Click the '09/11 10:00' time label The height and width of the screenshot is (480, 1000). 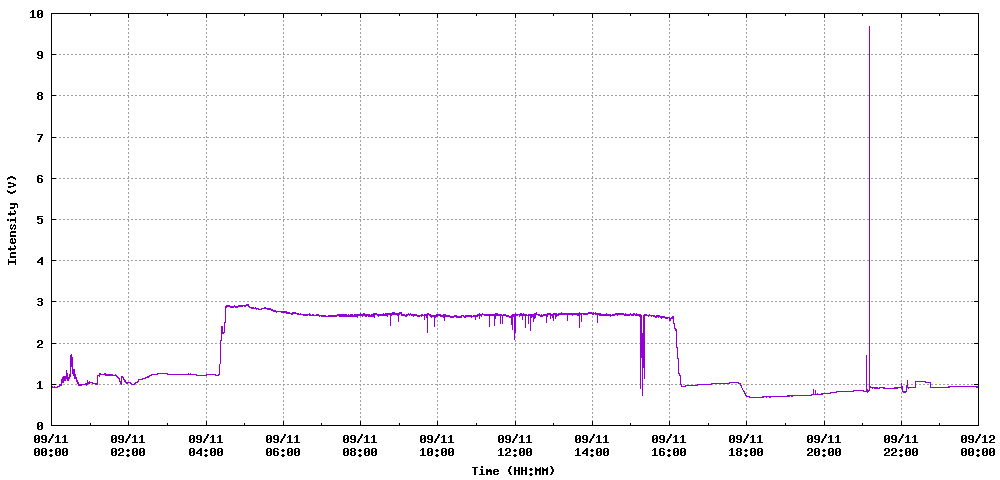click(x=438, y=446)
